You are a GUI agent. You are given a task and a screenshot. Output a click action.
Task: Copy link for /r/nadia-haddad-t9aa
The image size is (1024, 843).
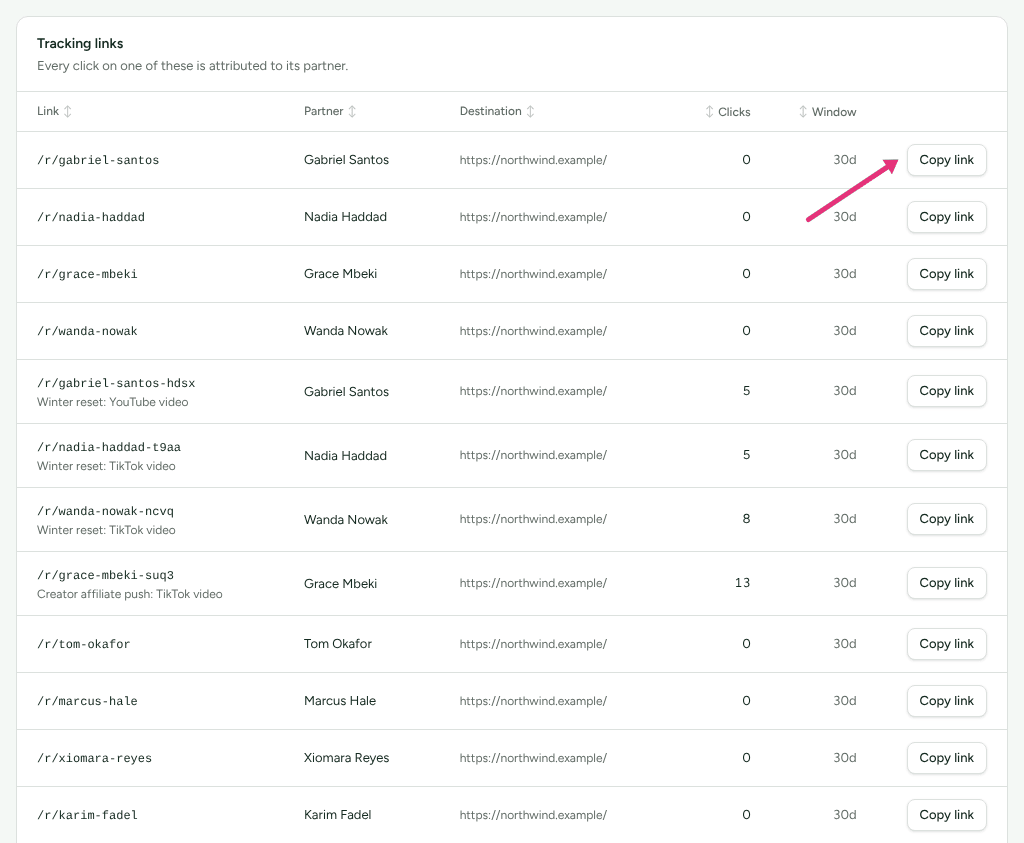tap(946, 455)
